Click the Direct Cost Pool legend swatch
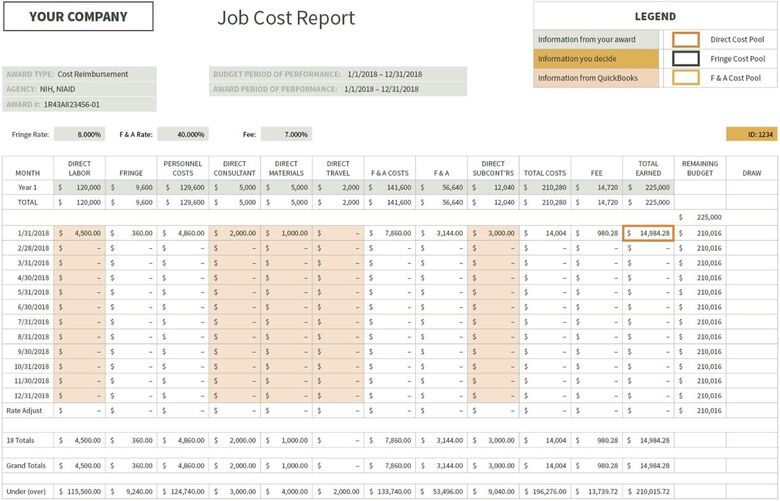The image size is (780, 501). point(685,39)
